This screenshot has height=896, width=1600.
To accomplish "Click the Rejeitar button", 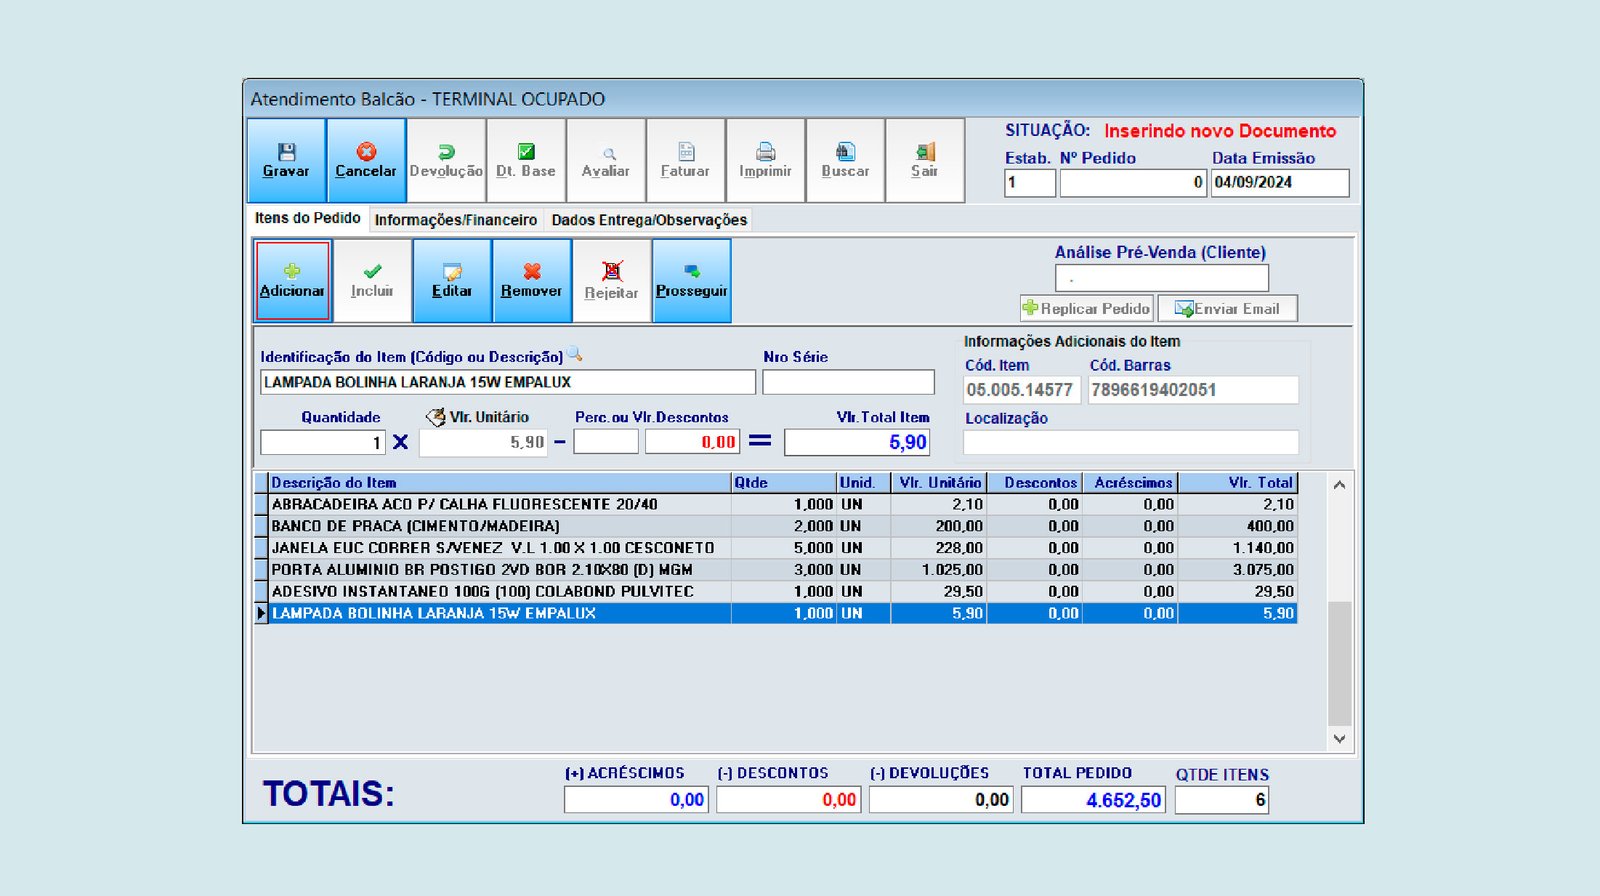I will pyautogui.click(x=612, y=281).
